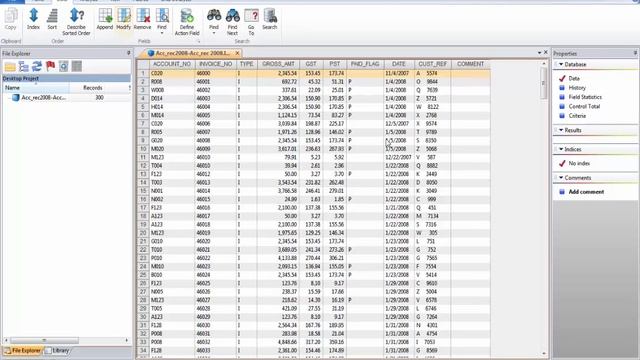Click the horizontal scrollbar in File Explorer
640x360 pixels.
(x=44, y=340)
